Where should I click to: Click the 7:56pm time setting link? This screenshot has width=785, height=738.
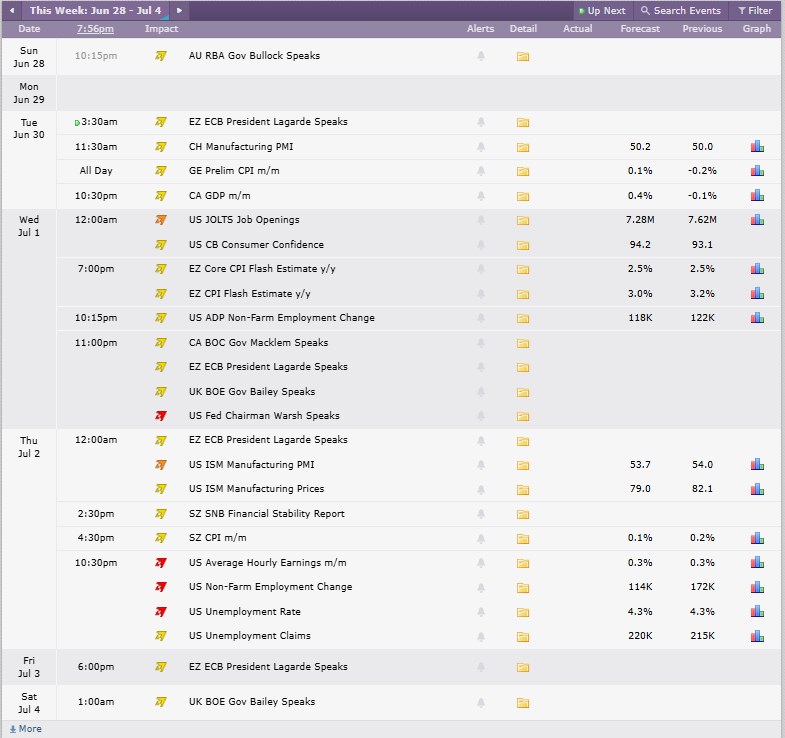pos(95,29)
